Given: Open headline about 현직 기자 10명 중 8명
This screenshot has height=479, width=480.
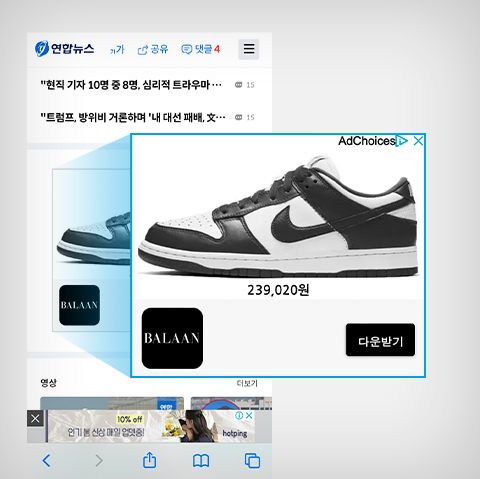Looking at the screenshot, I should (x=131, y=85).
